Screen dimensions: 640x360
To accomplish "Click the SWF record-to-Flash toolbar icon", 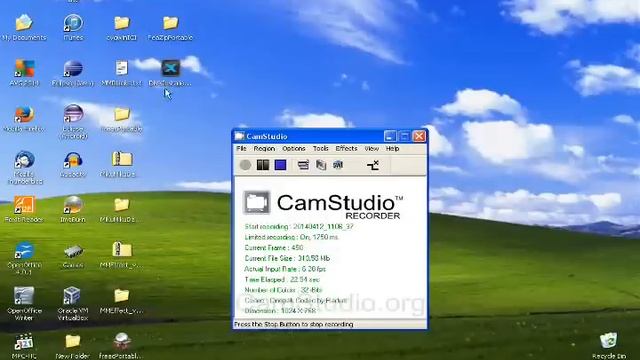I will (x=338, y=165).
